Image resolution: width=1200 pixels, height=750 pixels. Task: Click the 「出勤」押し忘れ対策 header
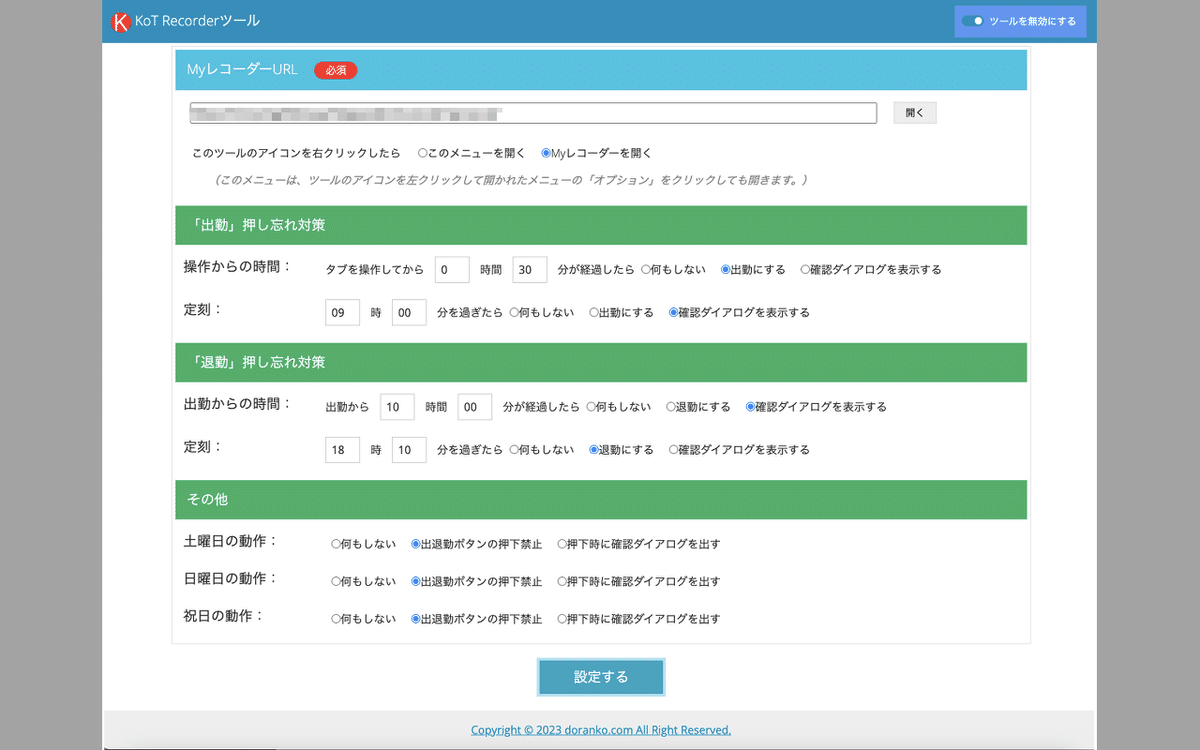pyautogui.click(x=601, y=225)
